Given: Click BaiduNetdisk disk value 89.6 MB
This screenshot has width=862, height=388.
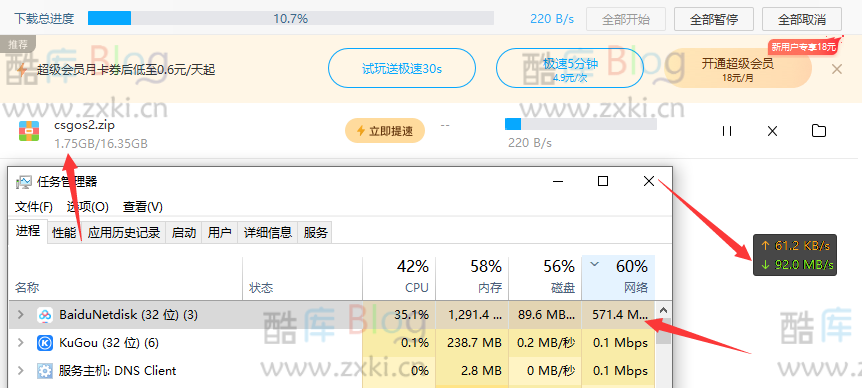Looking at the screenshot, I should click(546, 315).
